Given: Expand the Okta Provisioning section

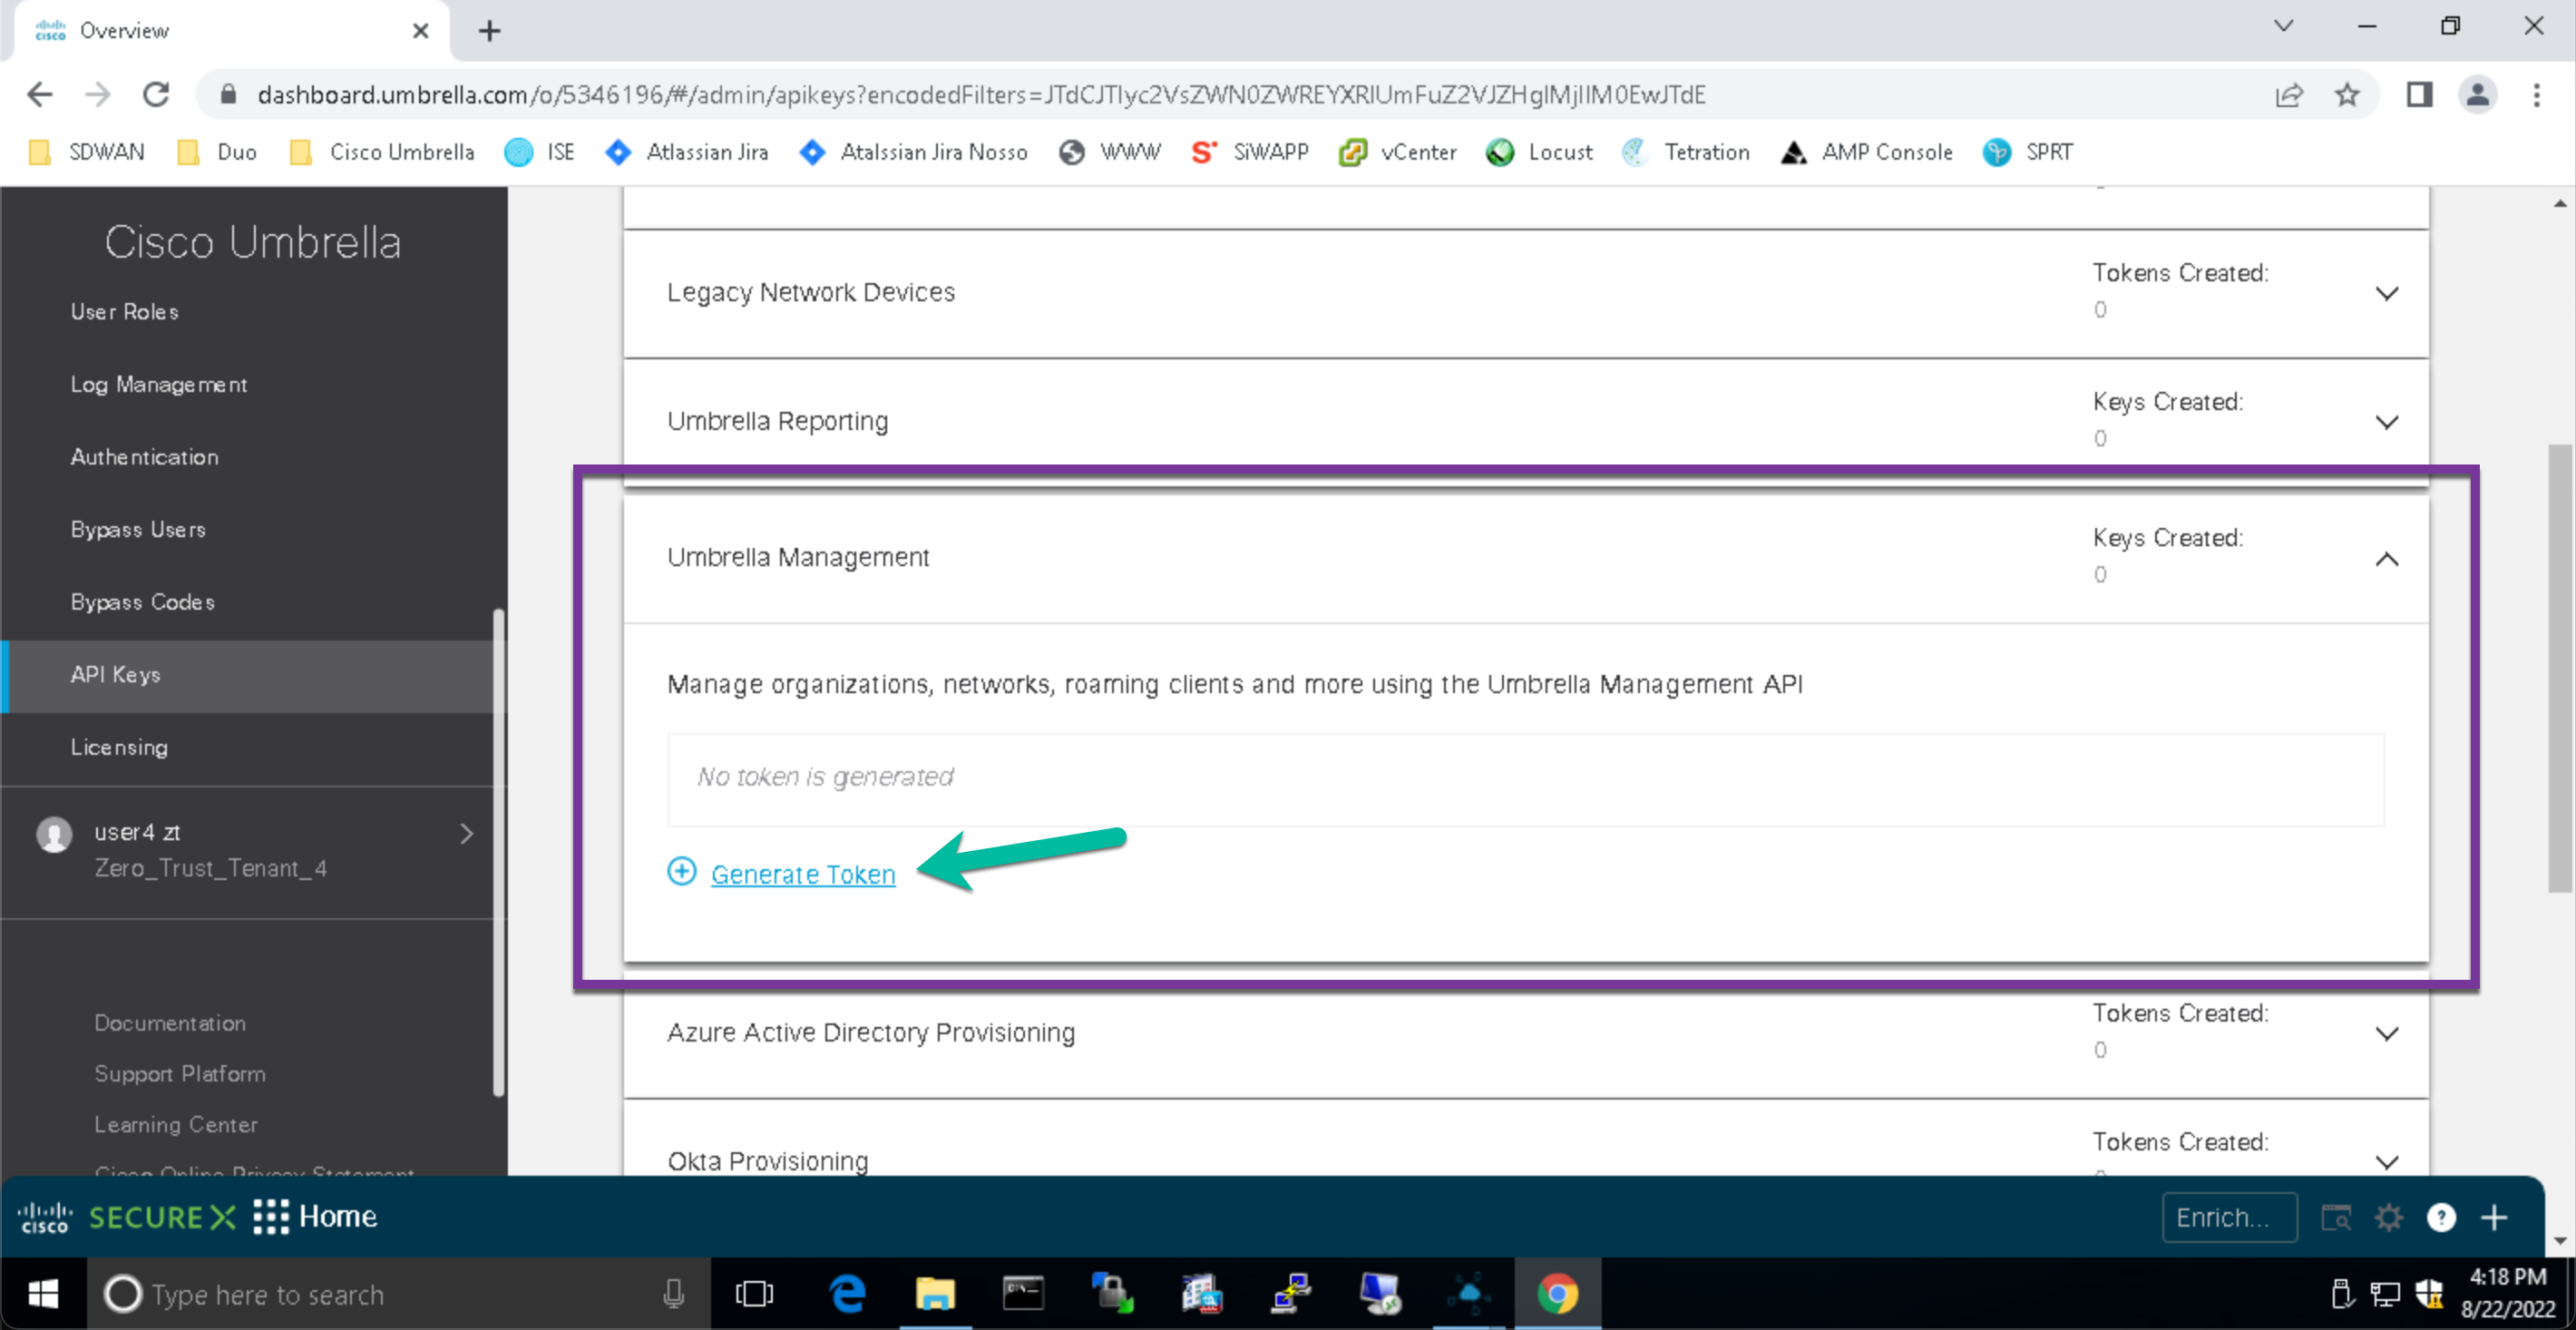Looking at the screenshot, I should pyautogui.click(x=2388, y=1161).
